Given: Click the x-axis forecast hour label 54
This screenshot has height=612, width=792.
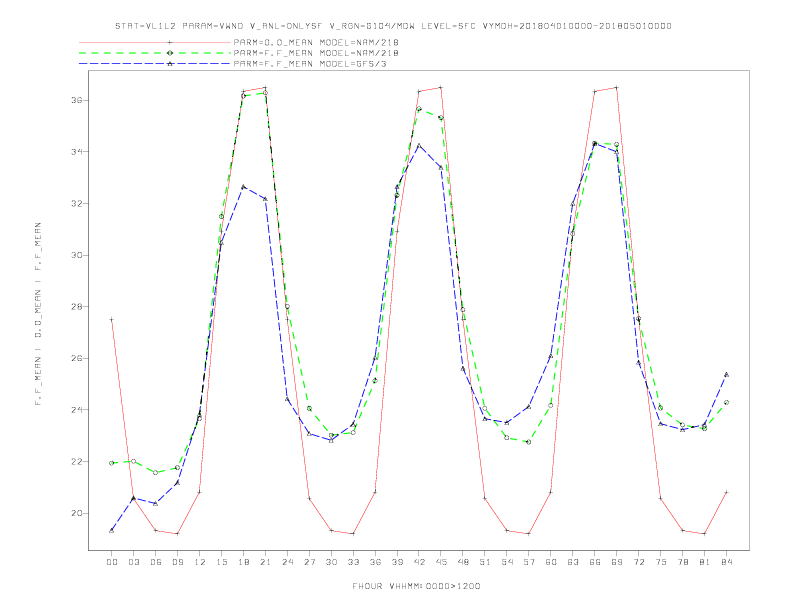Looking at the screenshot, I should [507, 562].
